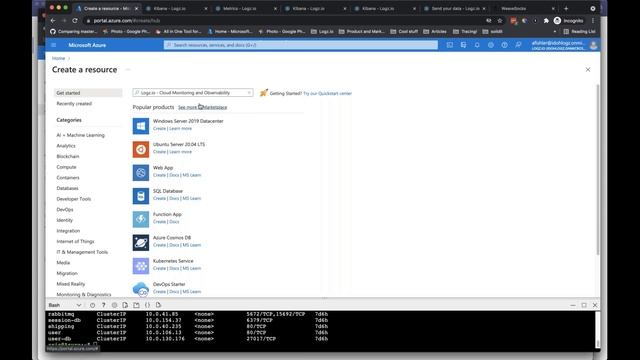The width and height of the screenshot is (640, 360).
Task: Clear the Logz.io marketplace search box
Action: [249, 93]
